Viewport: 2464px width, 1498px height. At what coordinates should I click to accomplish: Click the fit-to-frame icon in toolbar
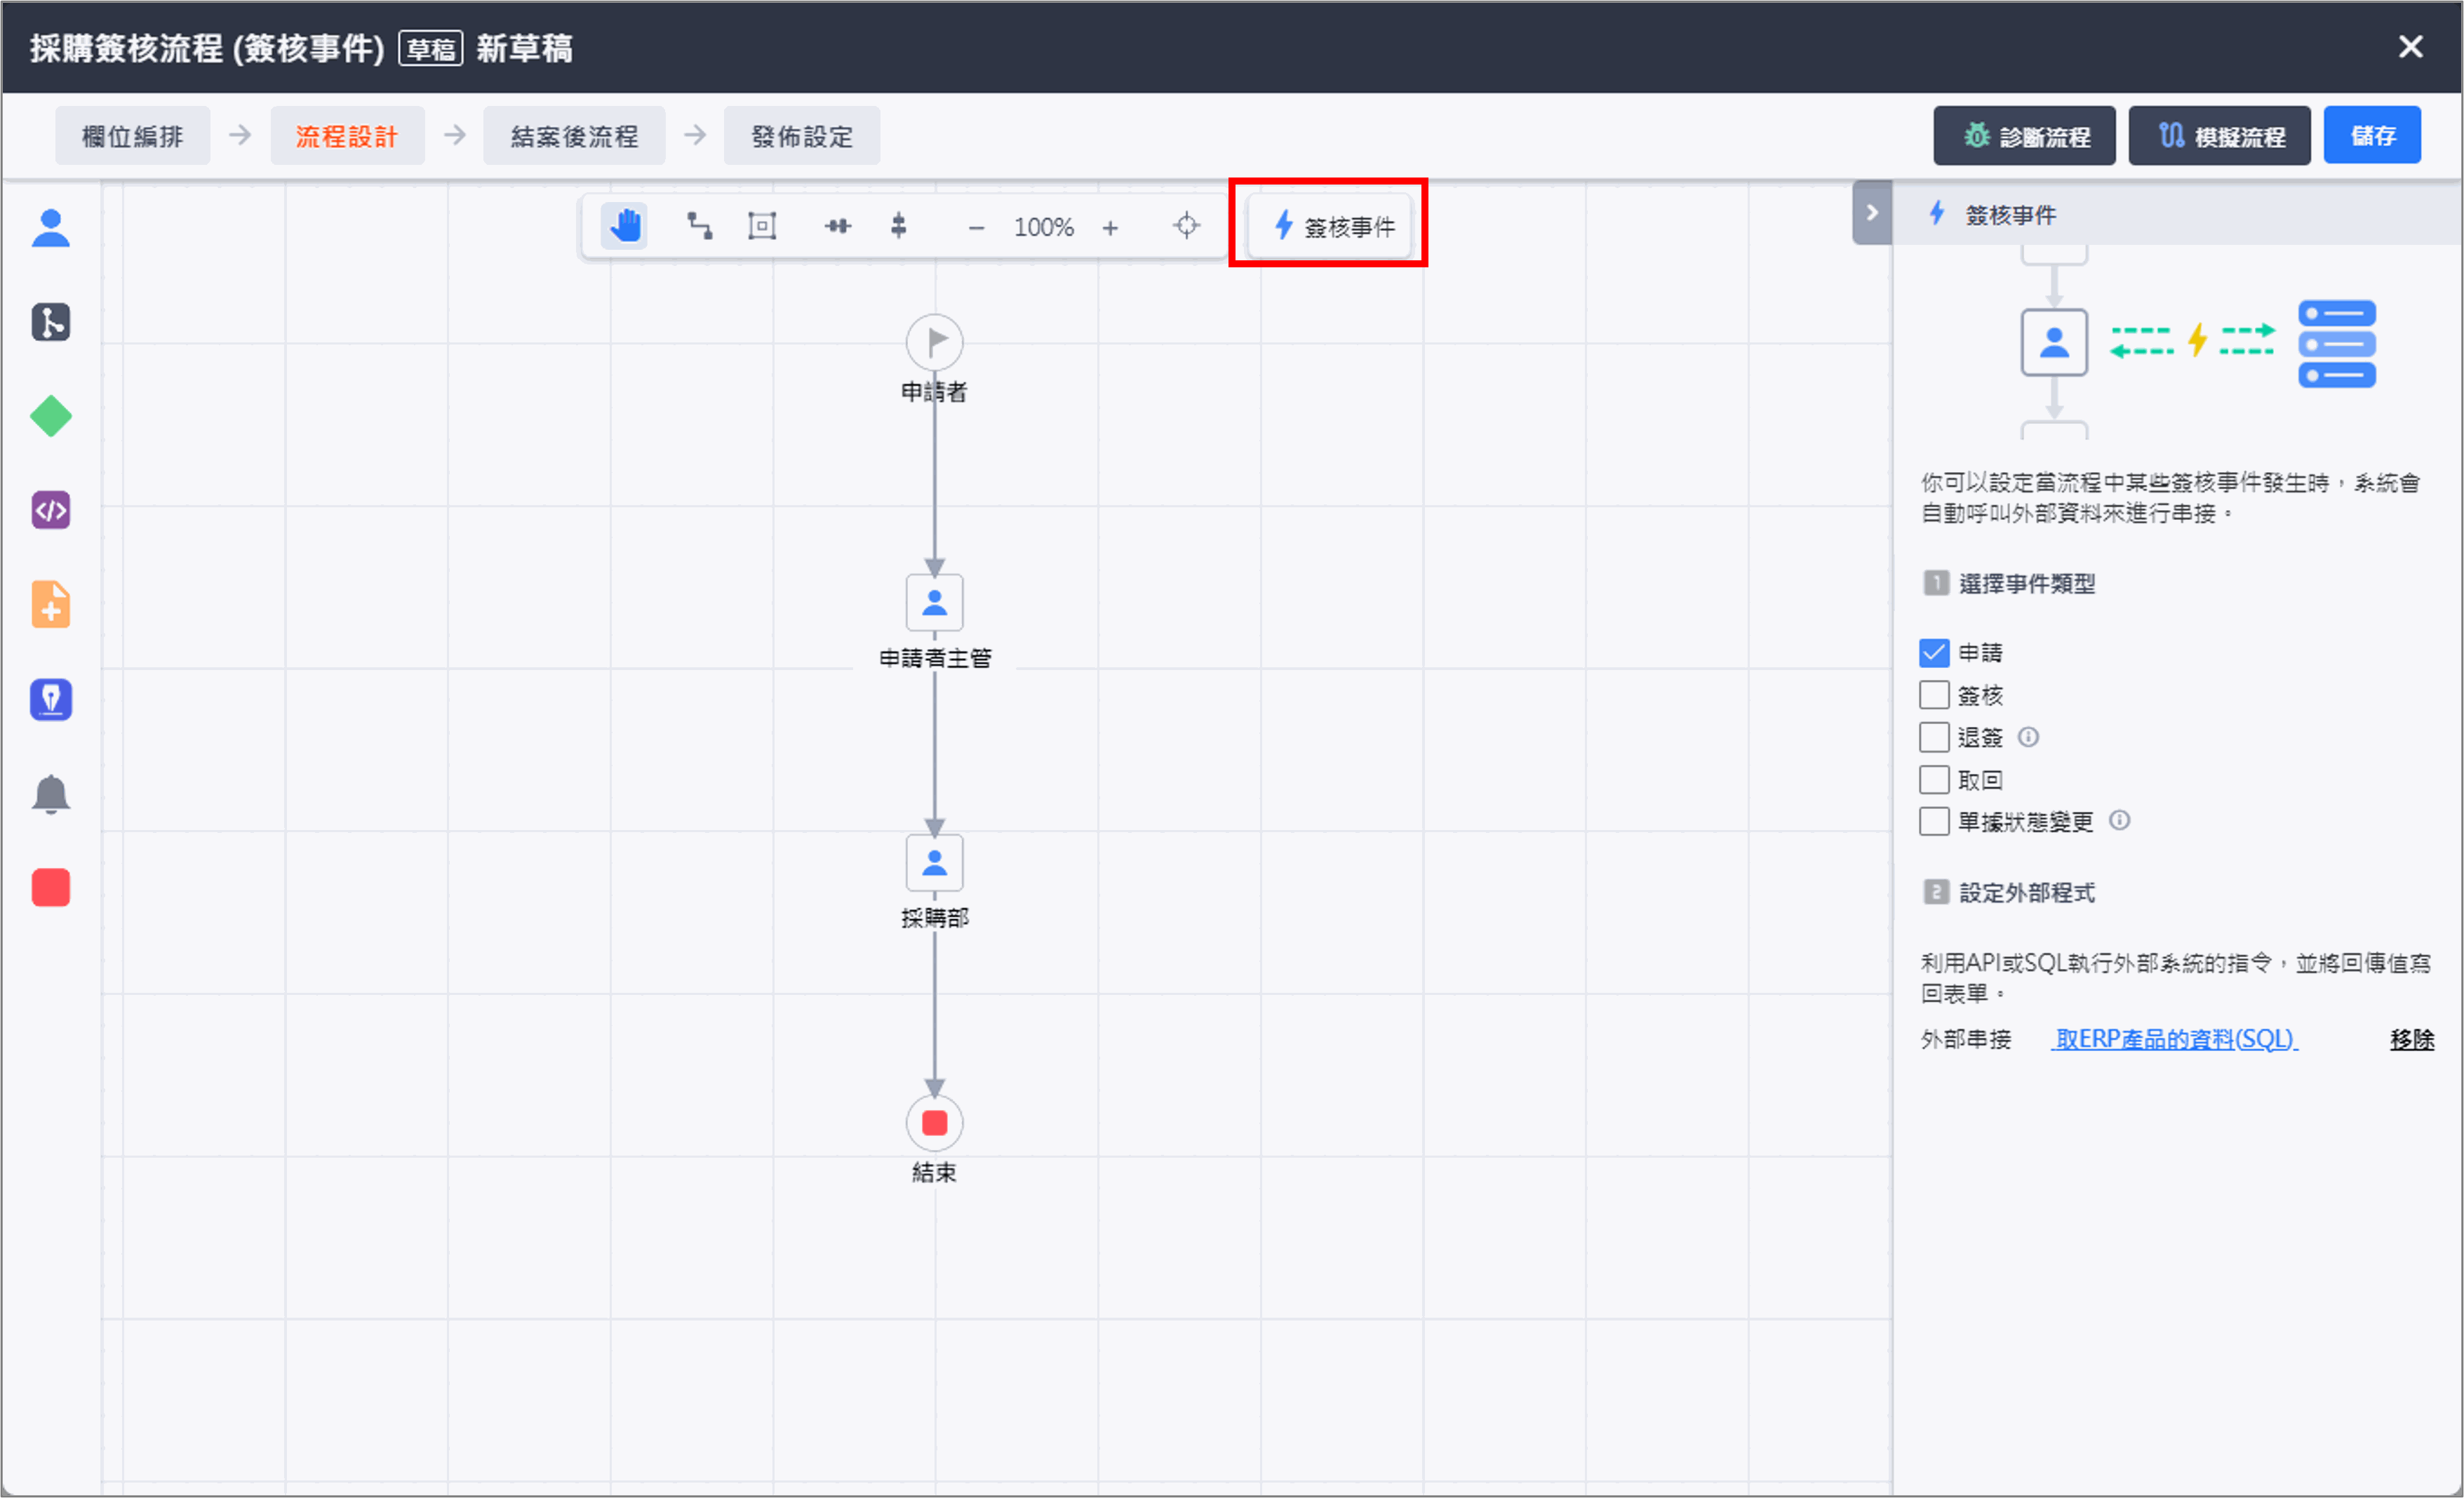(762, 226)
